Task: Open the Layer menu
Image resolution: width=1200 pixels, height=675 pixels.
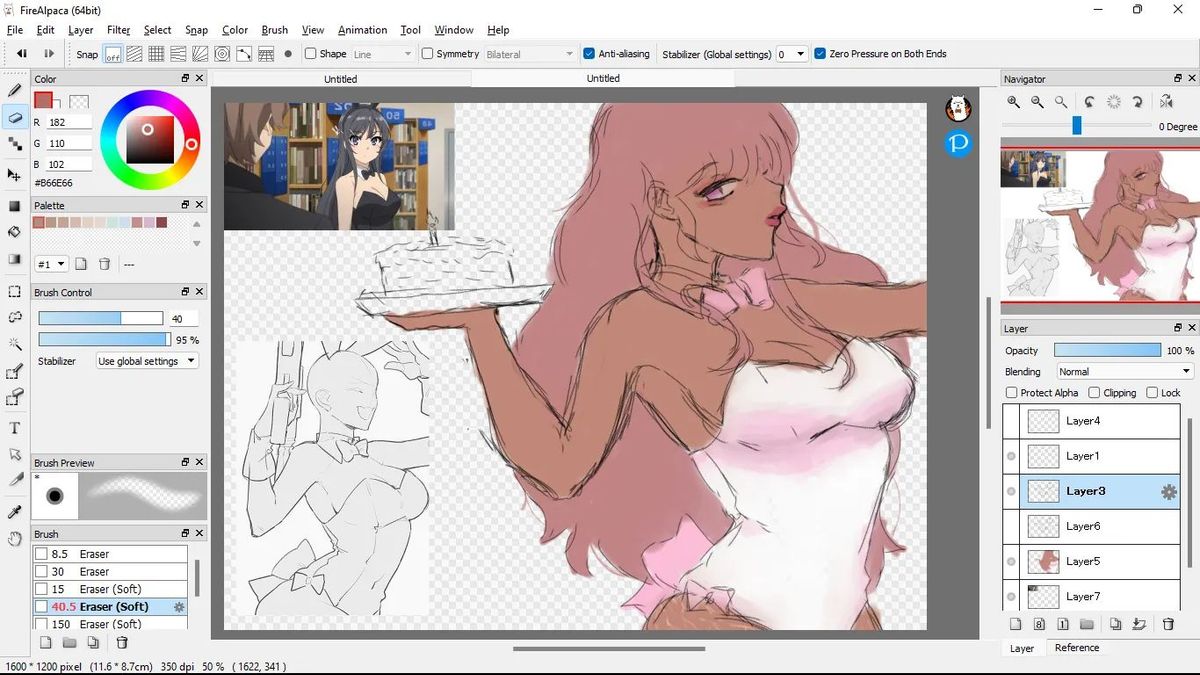Action: (x=81, y=30)
